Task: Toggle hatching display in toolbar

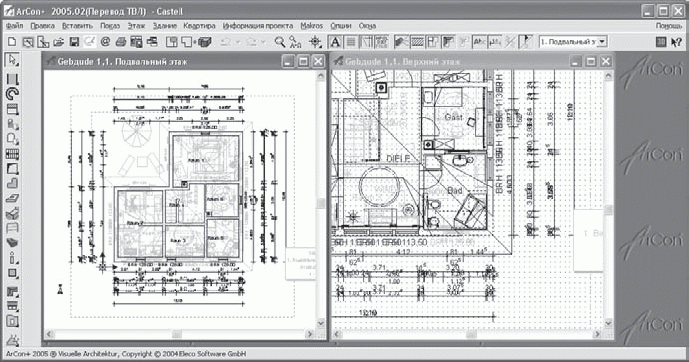Action: (x=417, y=42)
